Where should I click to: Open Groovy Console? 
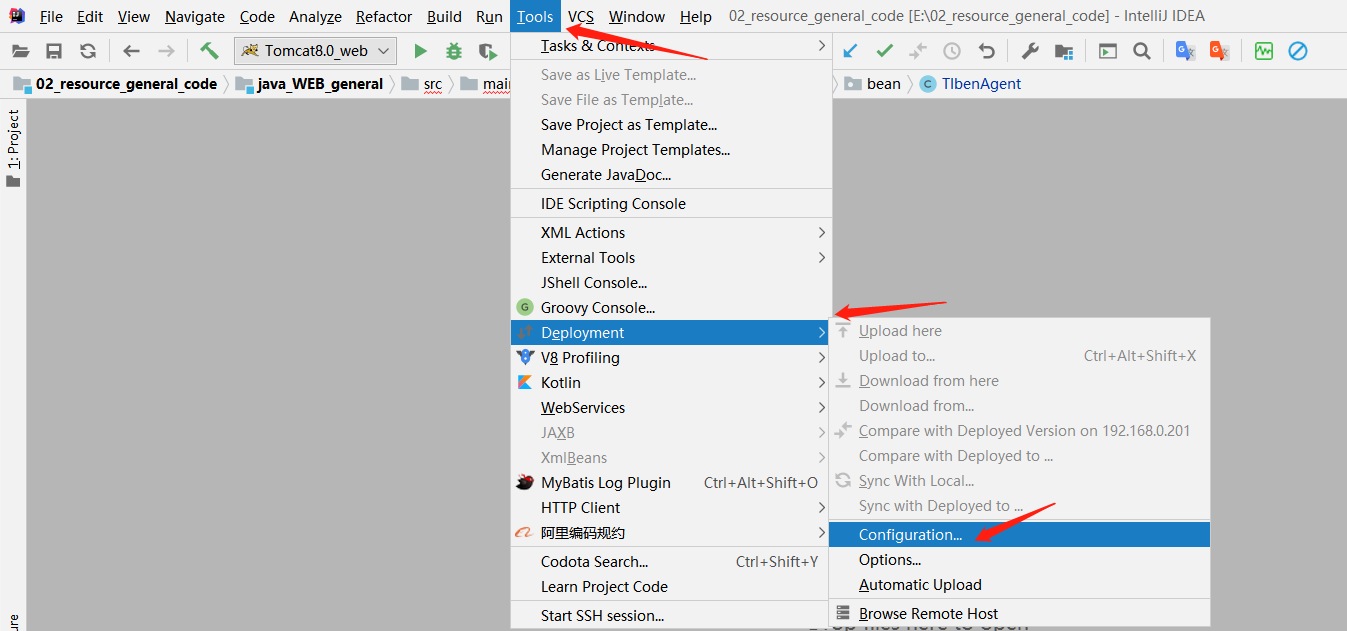pyautogui.click(x=671, y=308)
